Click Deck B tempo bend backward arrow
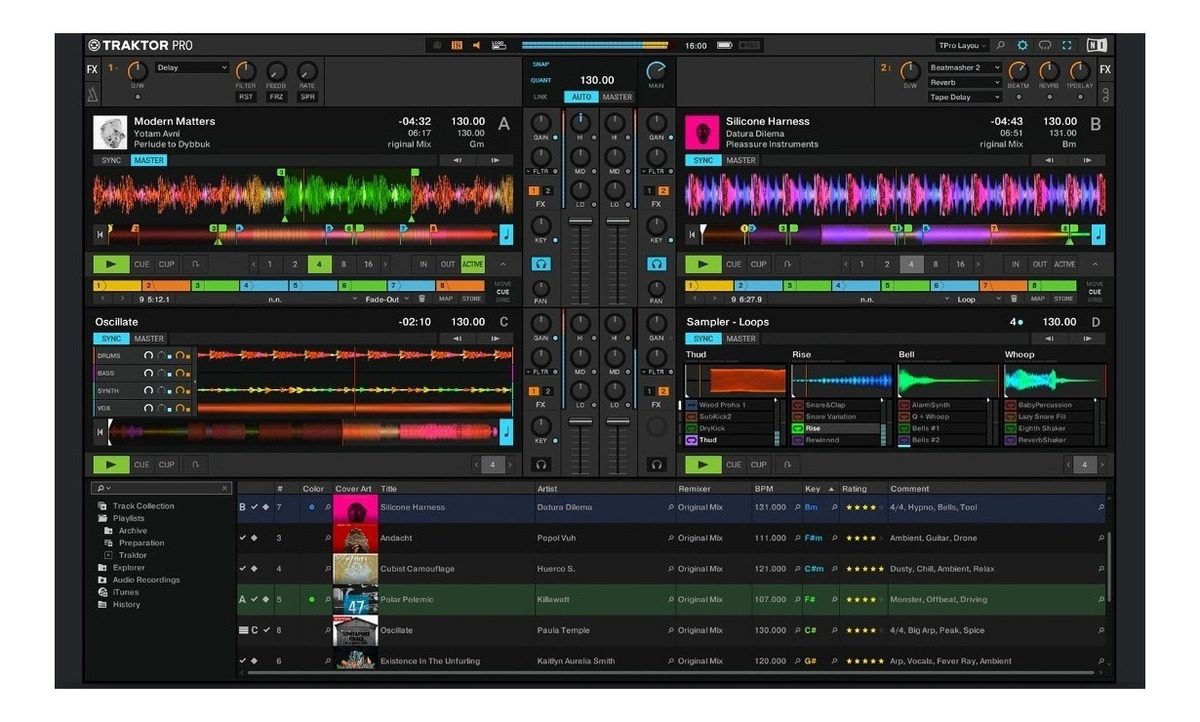The height and width of the screenshot is (722, 1200). (x=1049, y=160)
